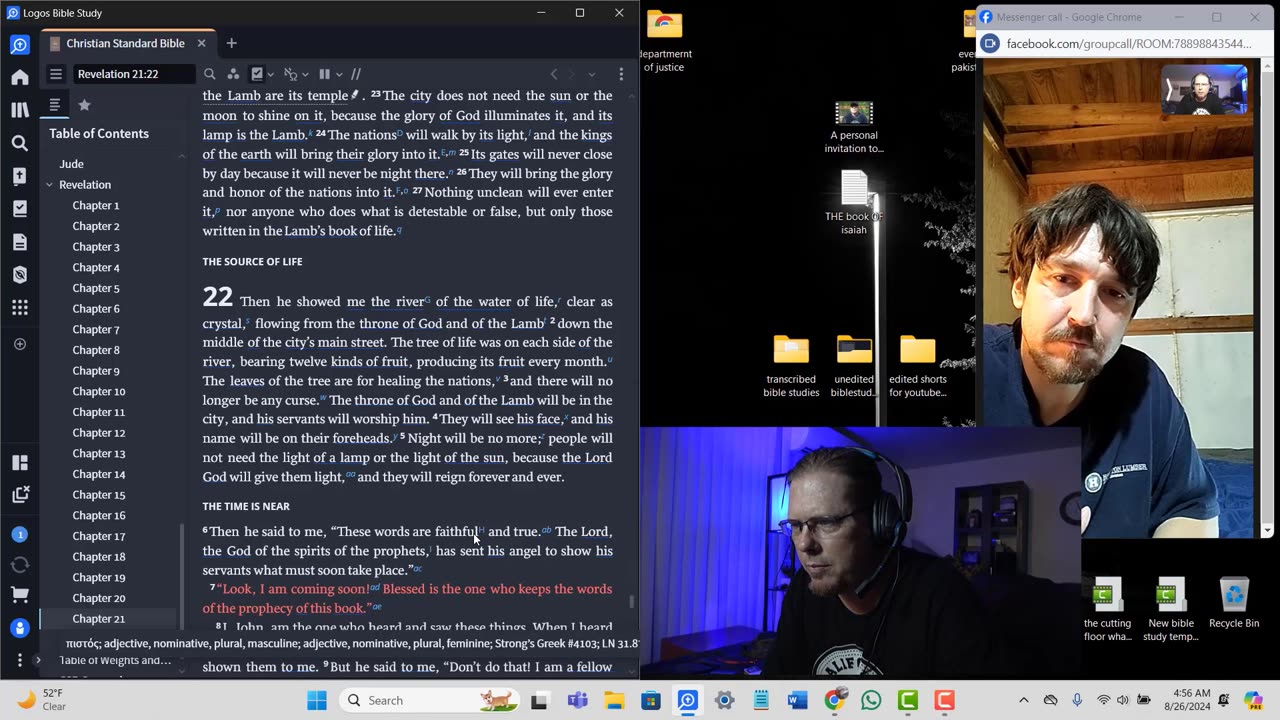This screenshot has height=720, width=1280.
Task: Open a new tab with plus button
Action: tap(231, 43)
